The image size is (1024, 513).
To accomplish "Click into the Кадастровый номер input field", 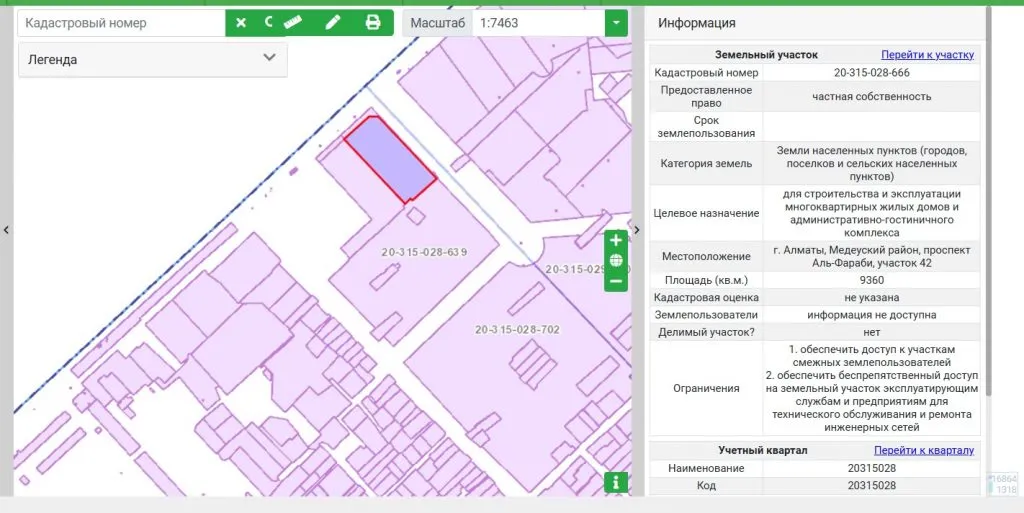I will click(120, 22).
